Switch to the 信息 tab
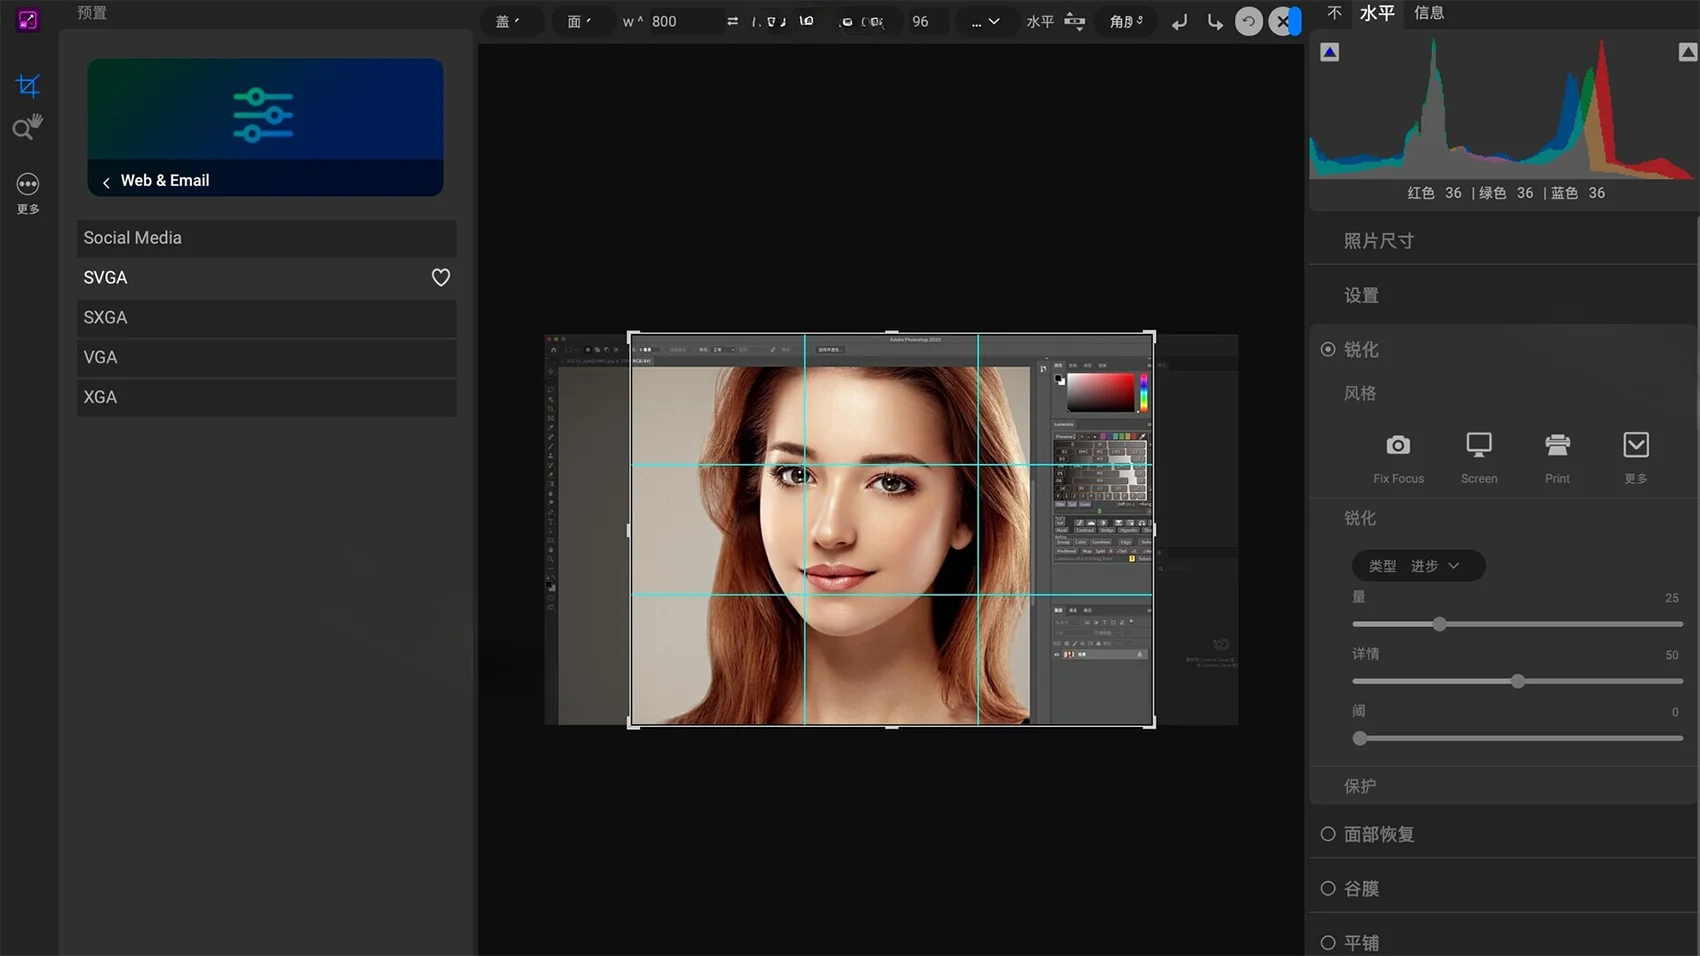 coord(1428,13)
